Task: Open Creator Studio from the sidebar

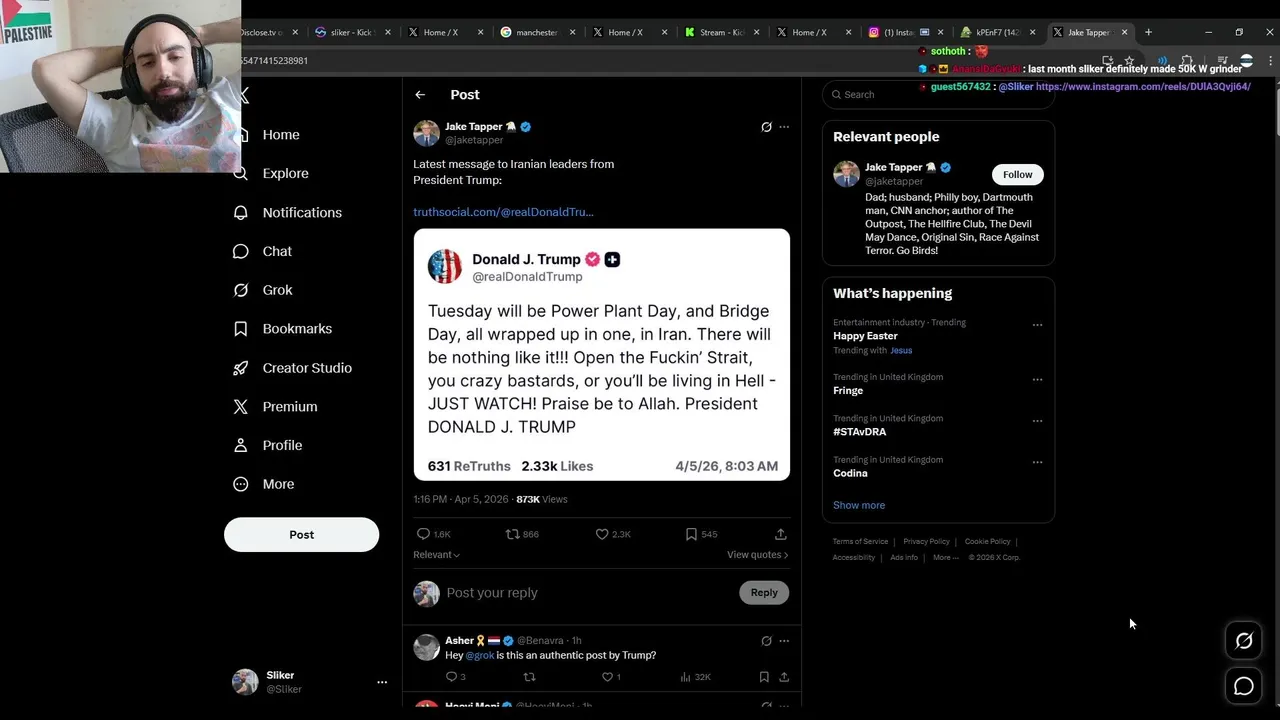Action: pyautogui.click(x=306, y=368)
